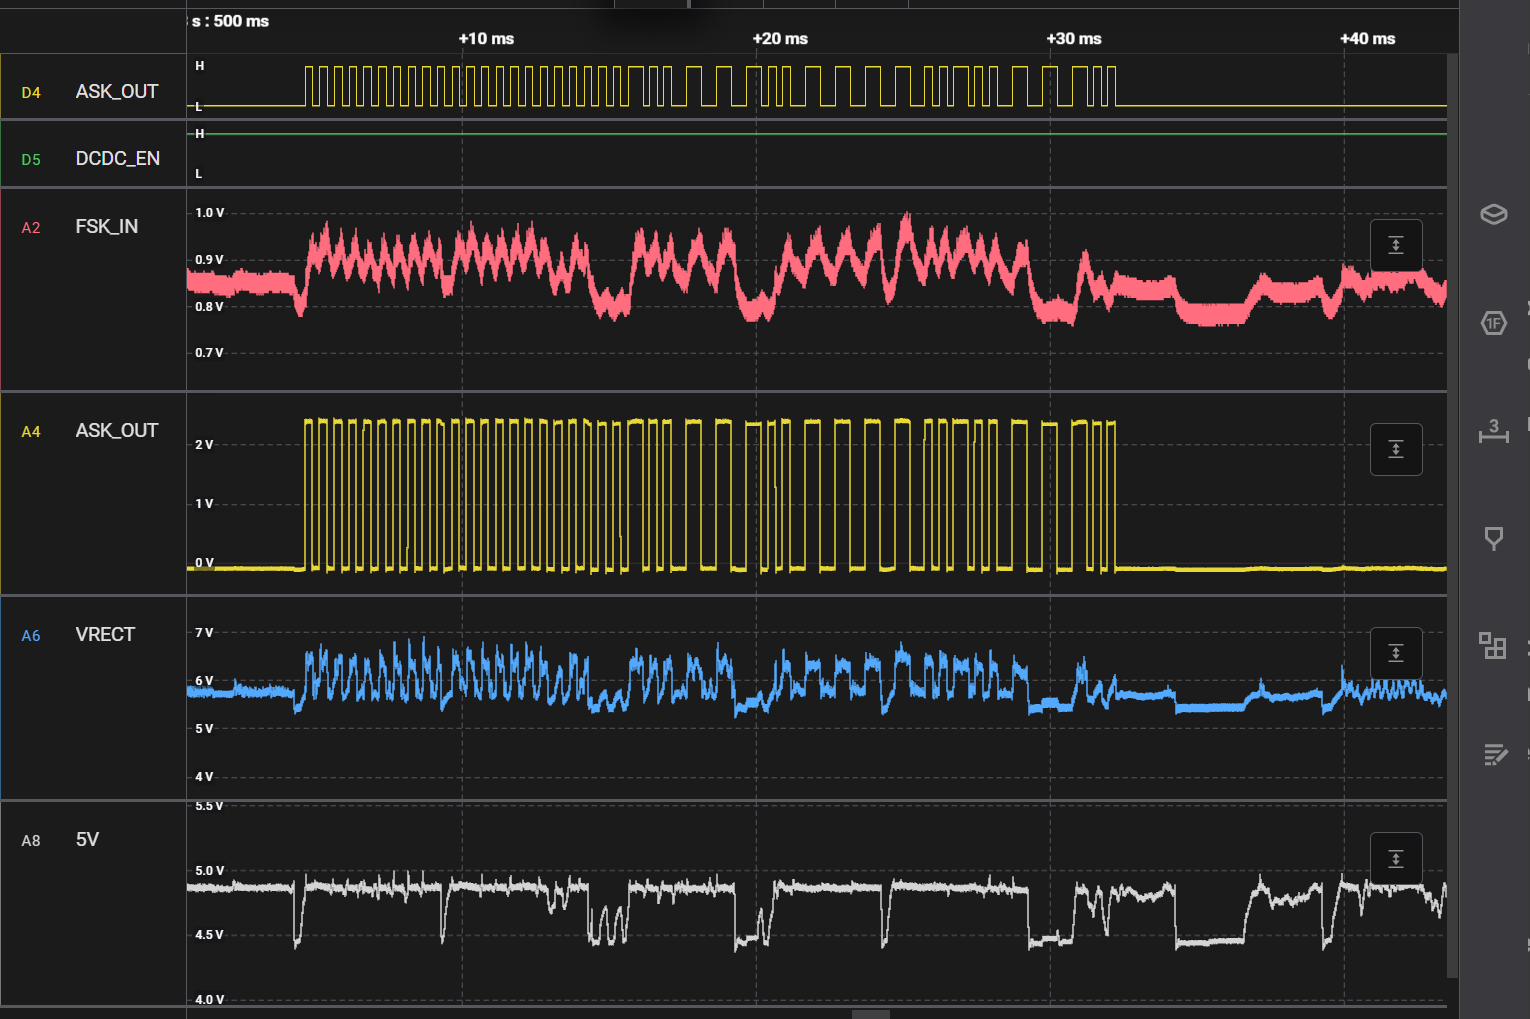Open channel settings for D4 ASK_OUT
The image size is (1530, 1019).
(115, 90)
